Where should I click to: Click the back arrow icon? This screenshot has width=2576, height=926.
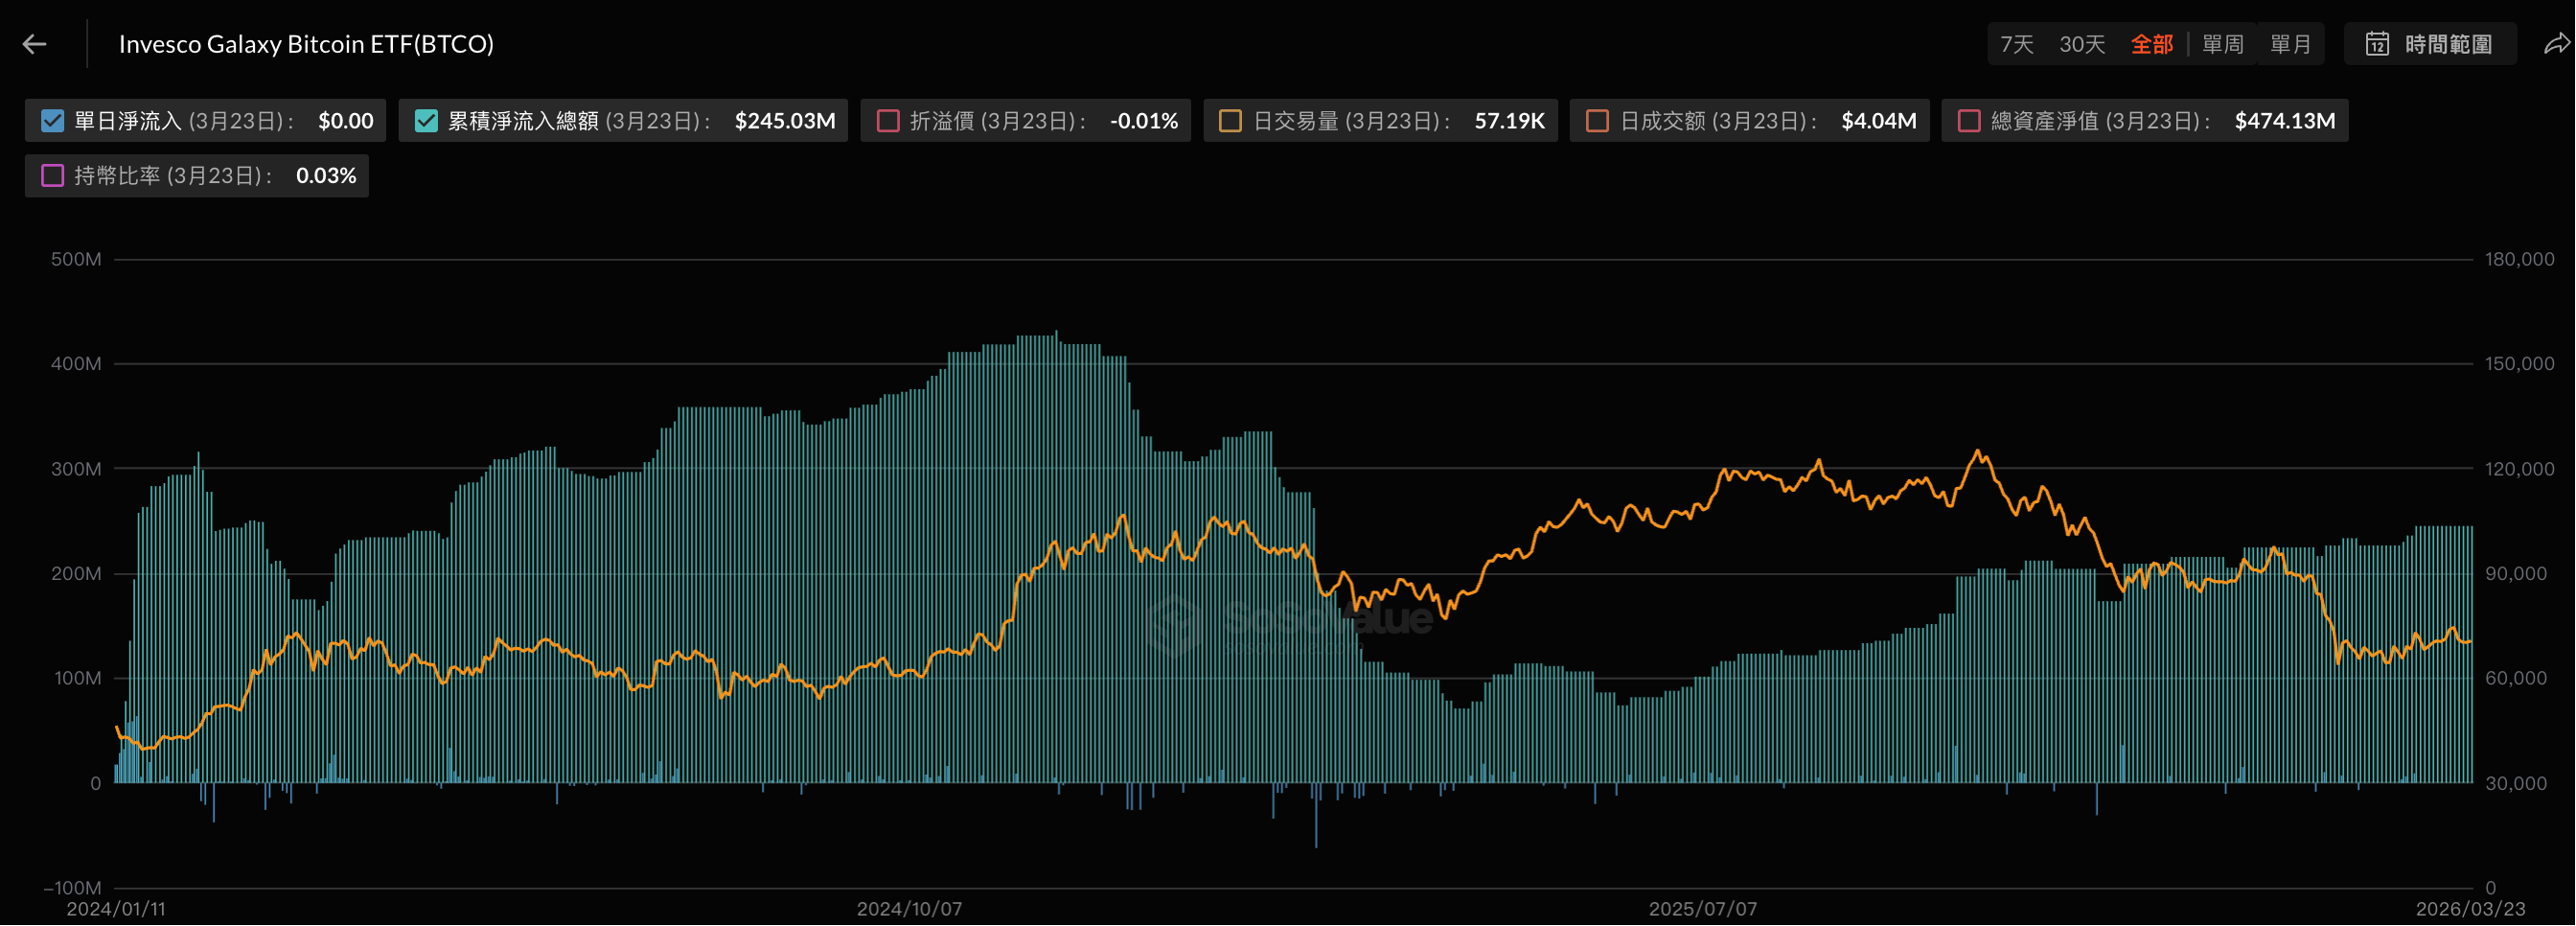35,44
